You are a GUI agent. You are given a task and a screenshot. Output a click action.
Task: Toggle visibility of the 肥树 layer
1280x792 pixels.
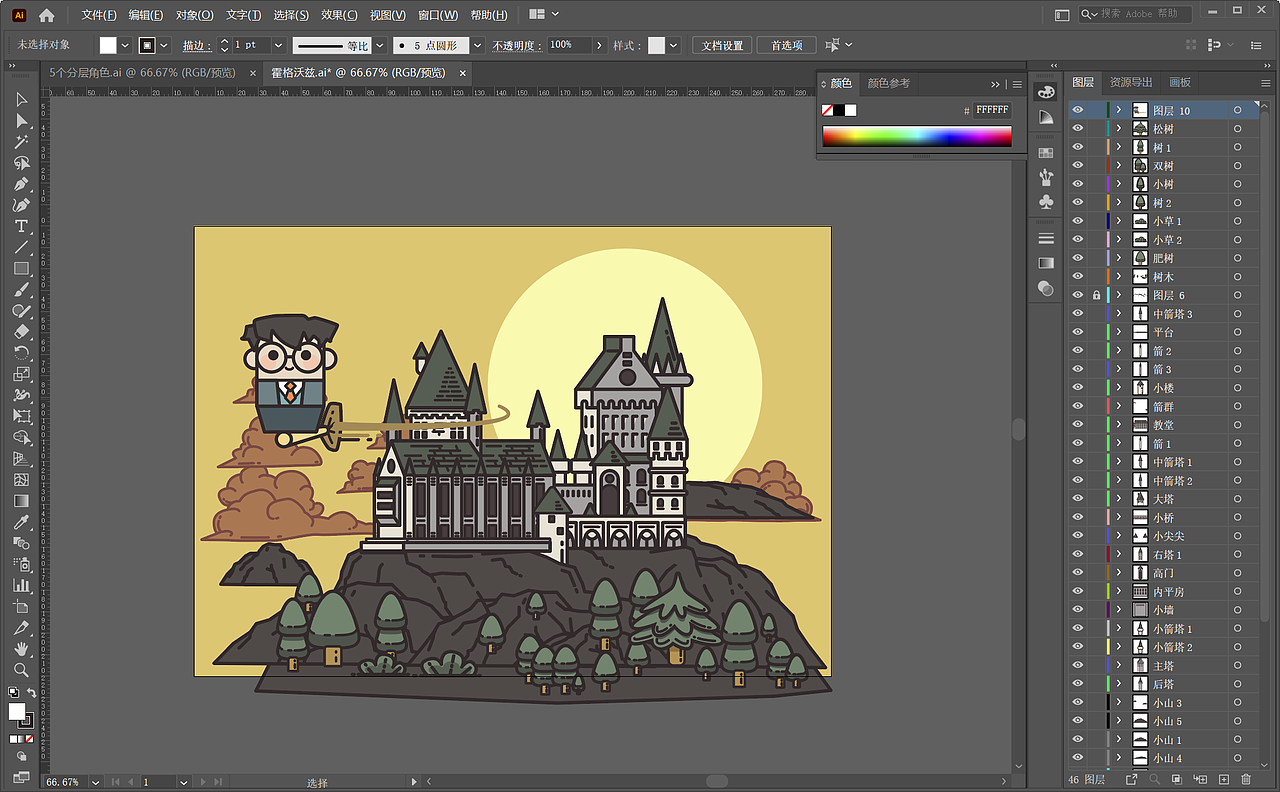1078,258
